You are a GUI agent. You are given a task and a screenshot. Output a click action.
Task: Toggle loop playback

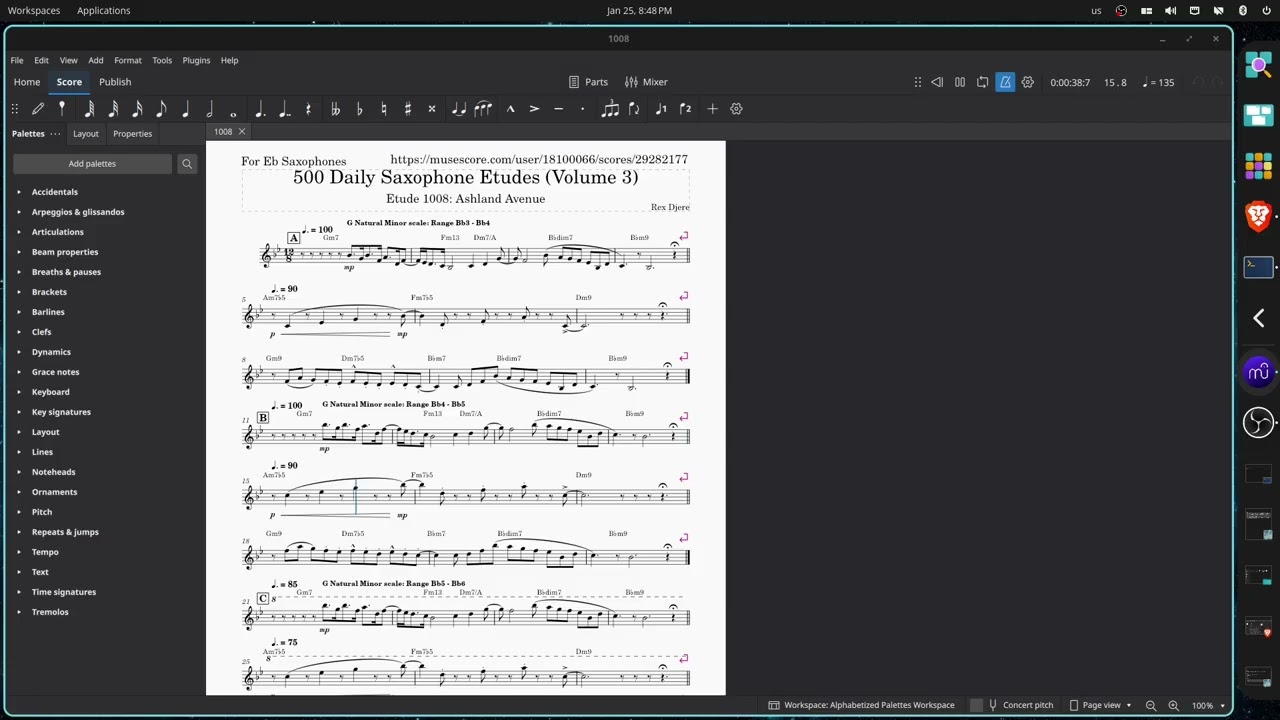(x=982, y=82)
